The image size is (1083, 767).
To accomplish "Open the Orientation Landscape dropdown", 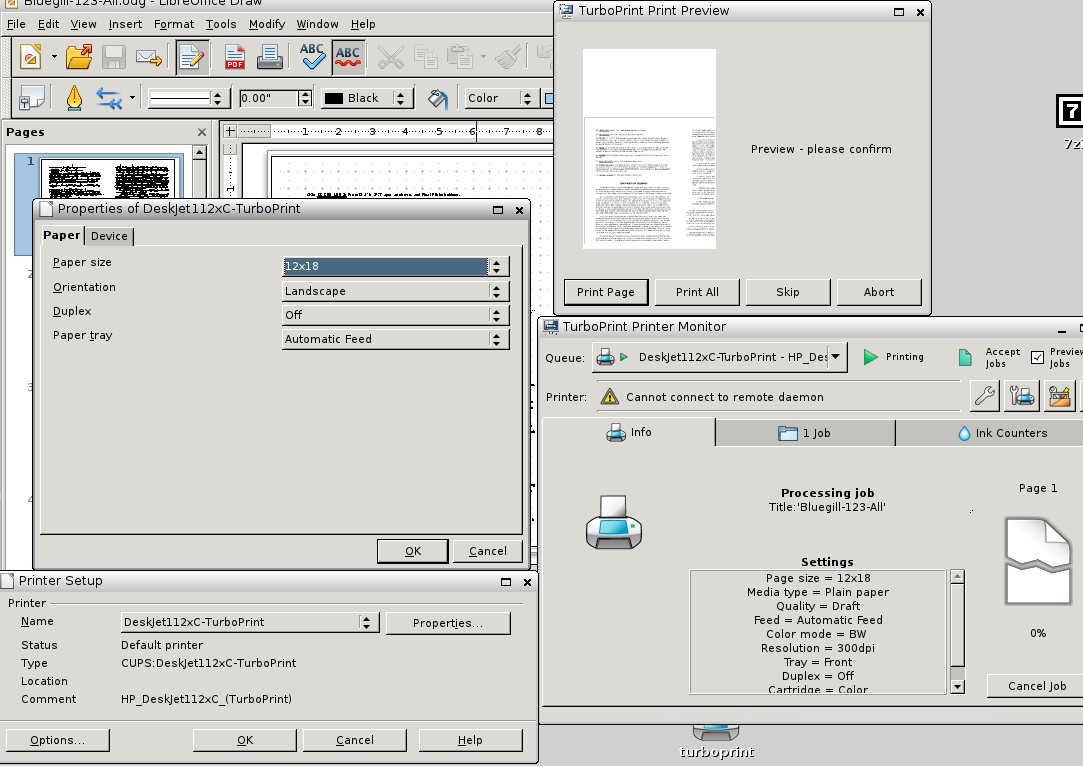I will coord(396,291).
